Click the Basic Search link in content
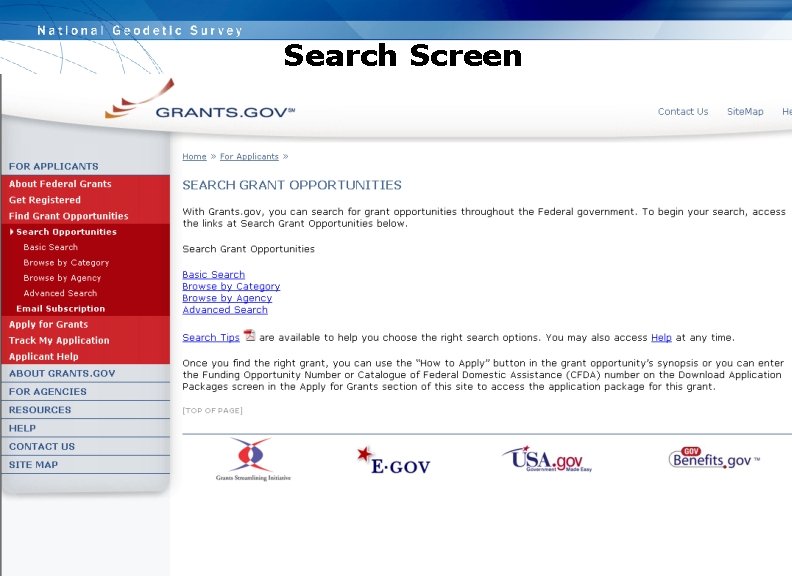Screen dimensions: 792x576 pos(214,274)
